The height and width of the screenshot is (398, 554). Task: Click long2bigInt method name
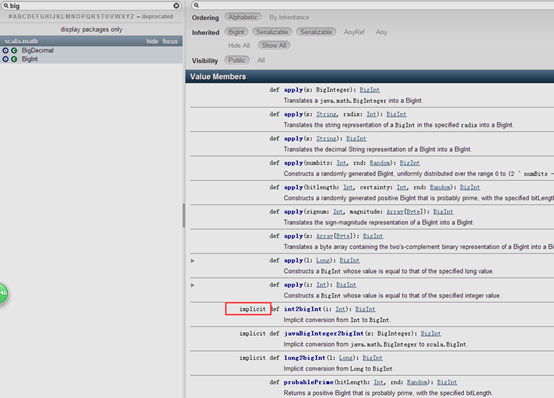pos(304,358)
